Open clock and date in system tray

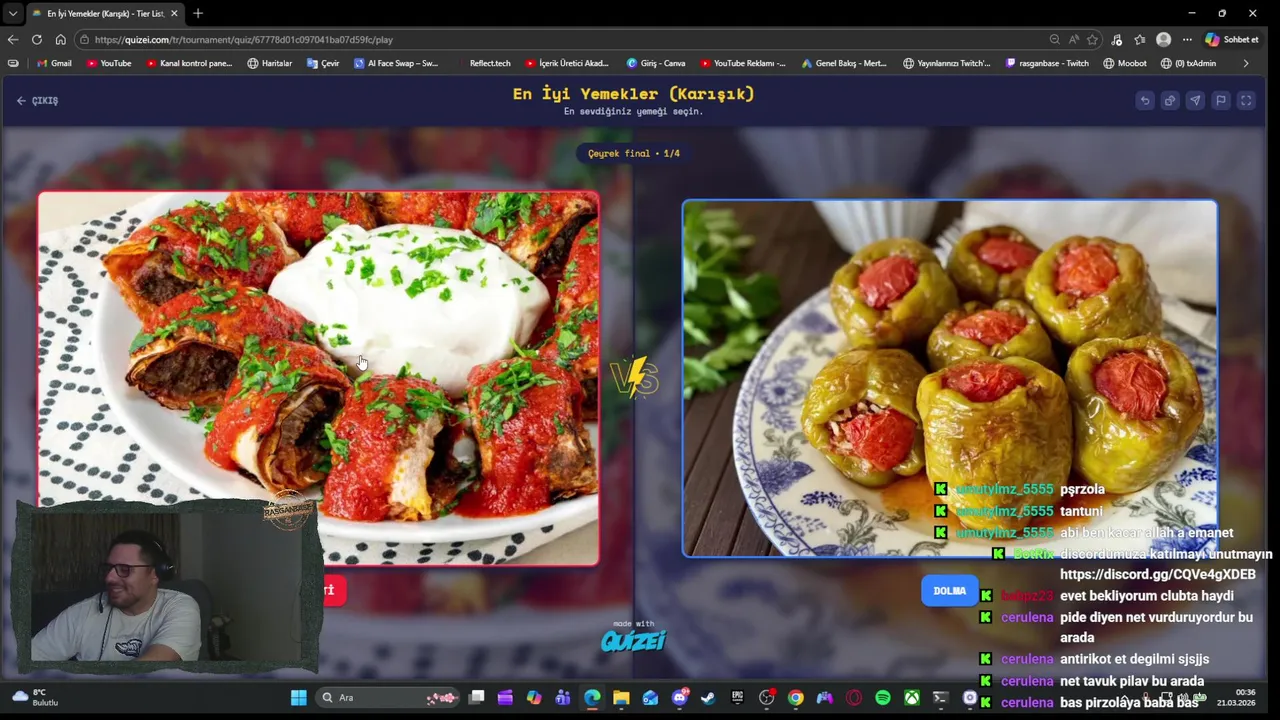click(1236, 697)
